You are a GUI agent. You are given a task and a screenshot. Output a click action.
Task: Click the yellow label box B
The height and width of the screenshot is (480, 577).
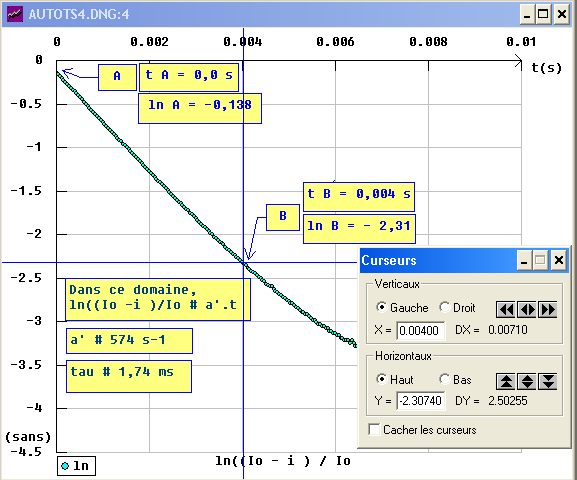pyautogui.click(x=283, y=217)
